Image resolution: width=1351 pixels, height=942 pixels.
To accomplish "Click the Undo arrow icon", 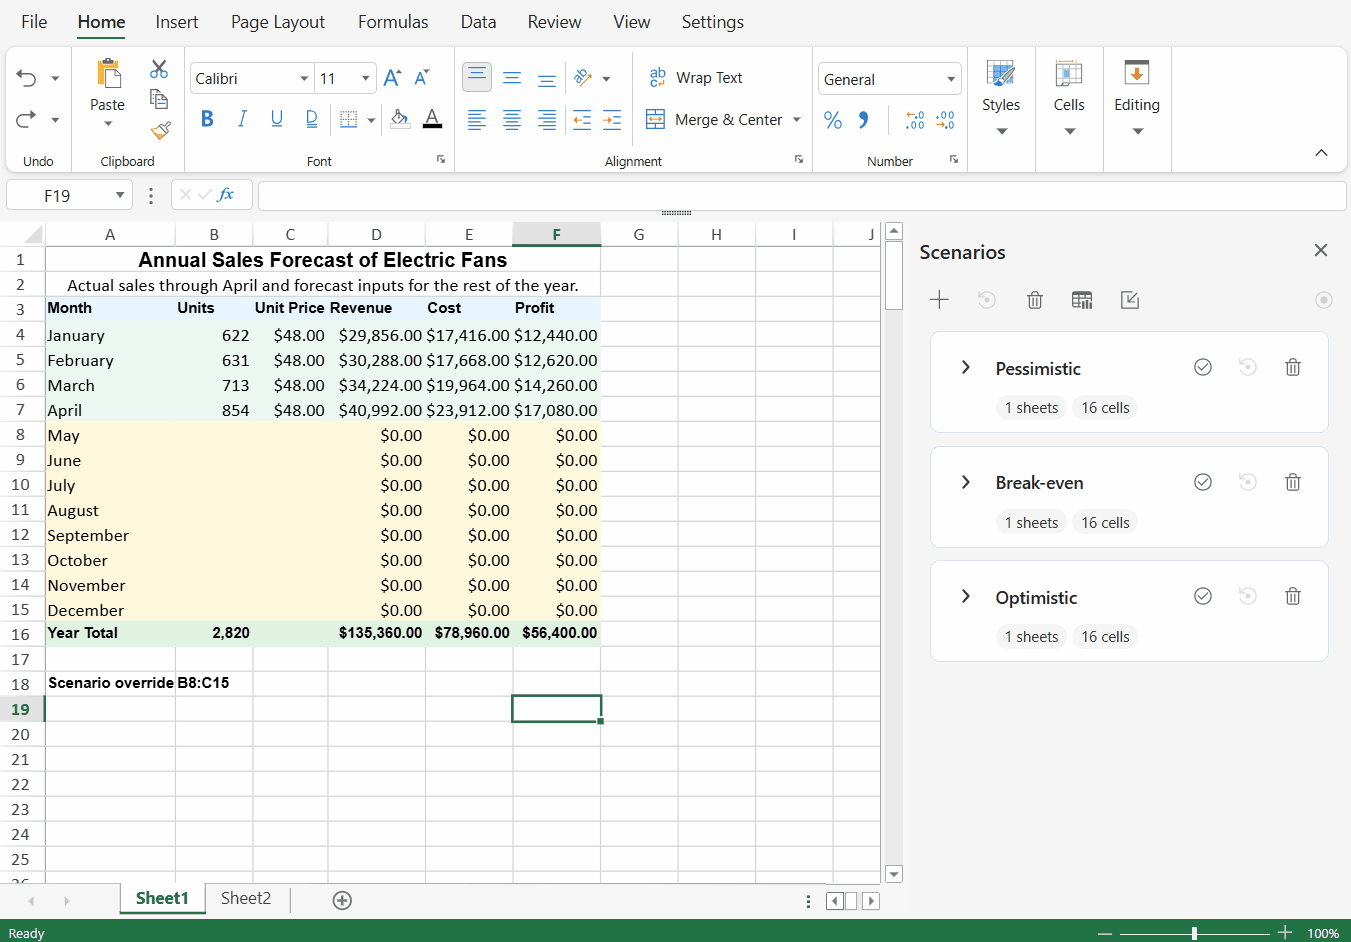I will (26, 78).
